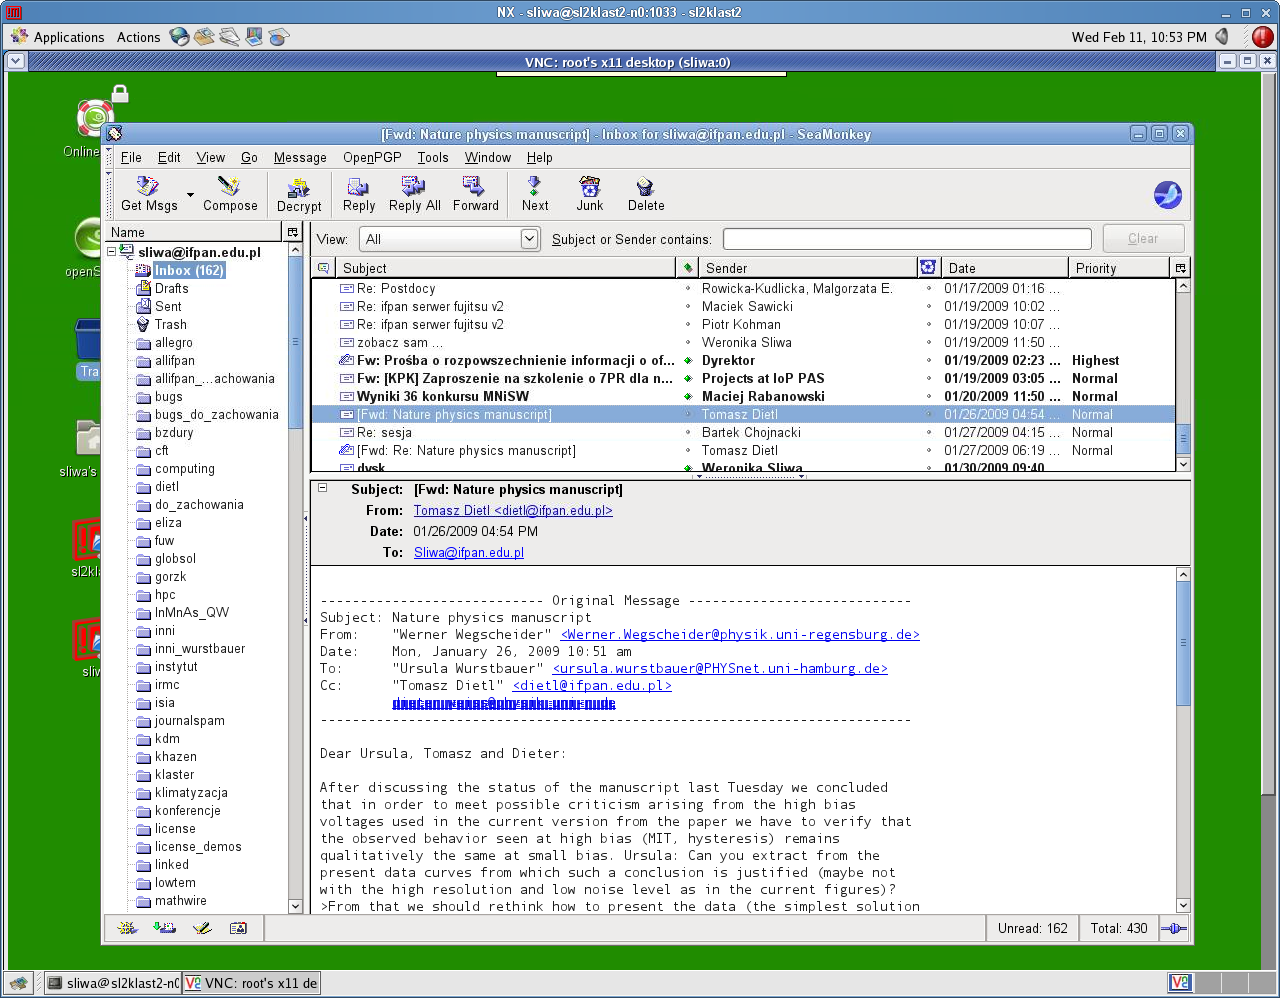Viewport: 1280px width, 998px height.
Task: Forward the selected message
Action: (x=475, y=193)
